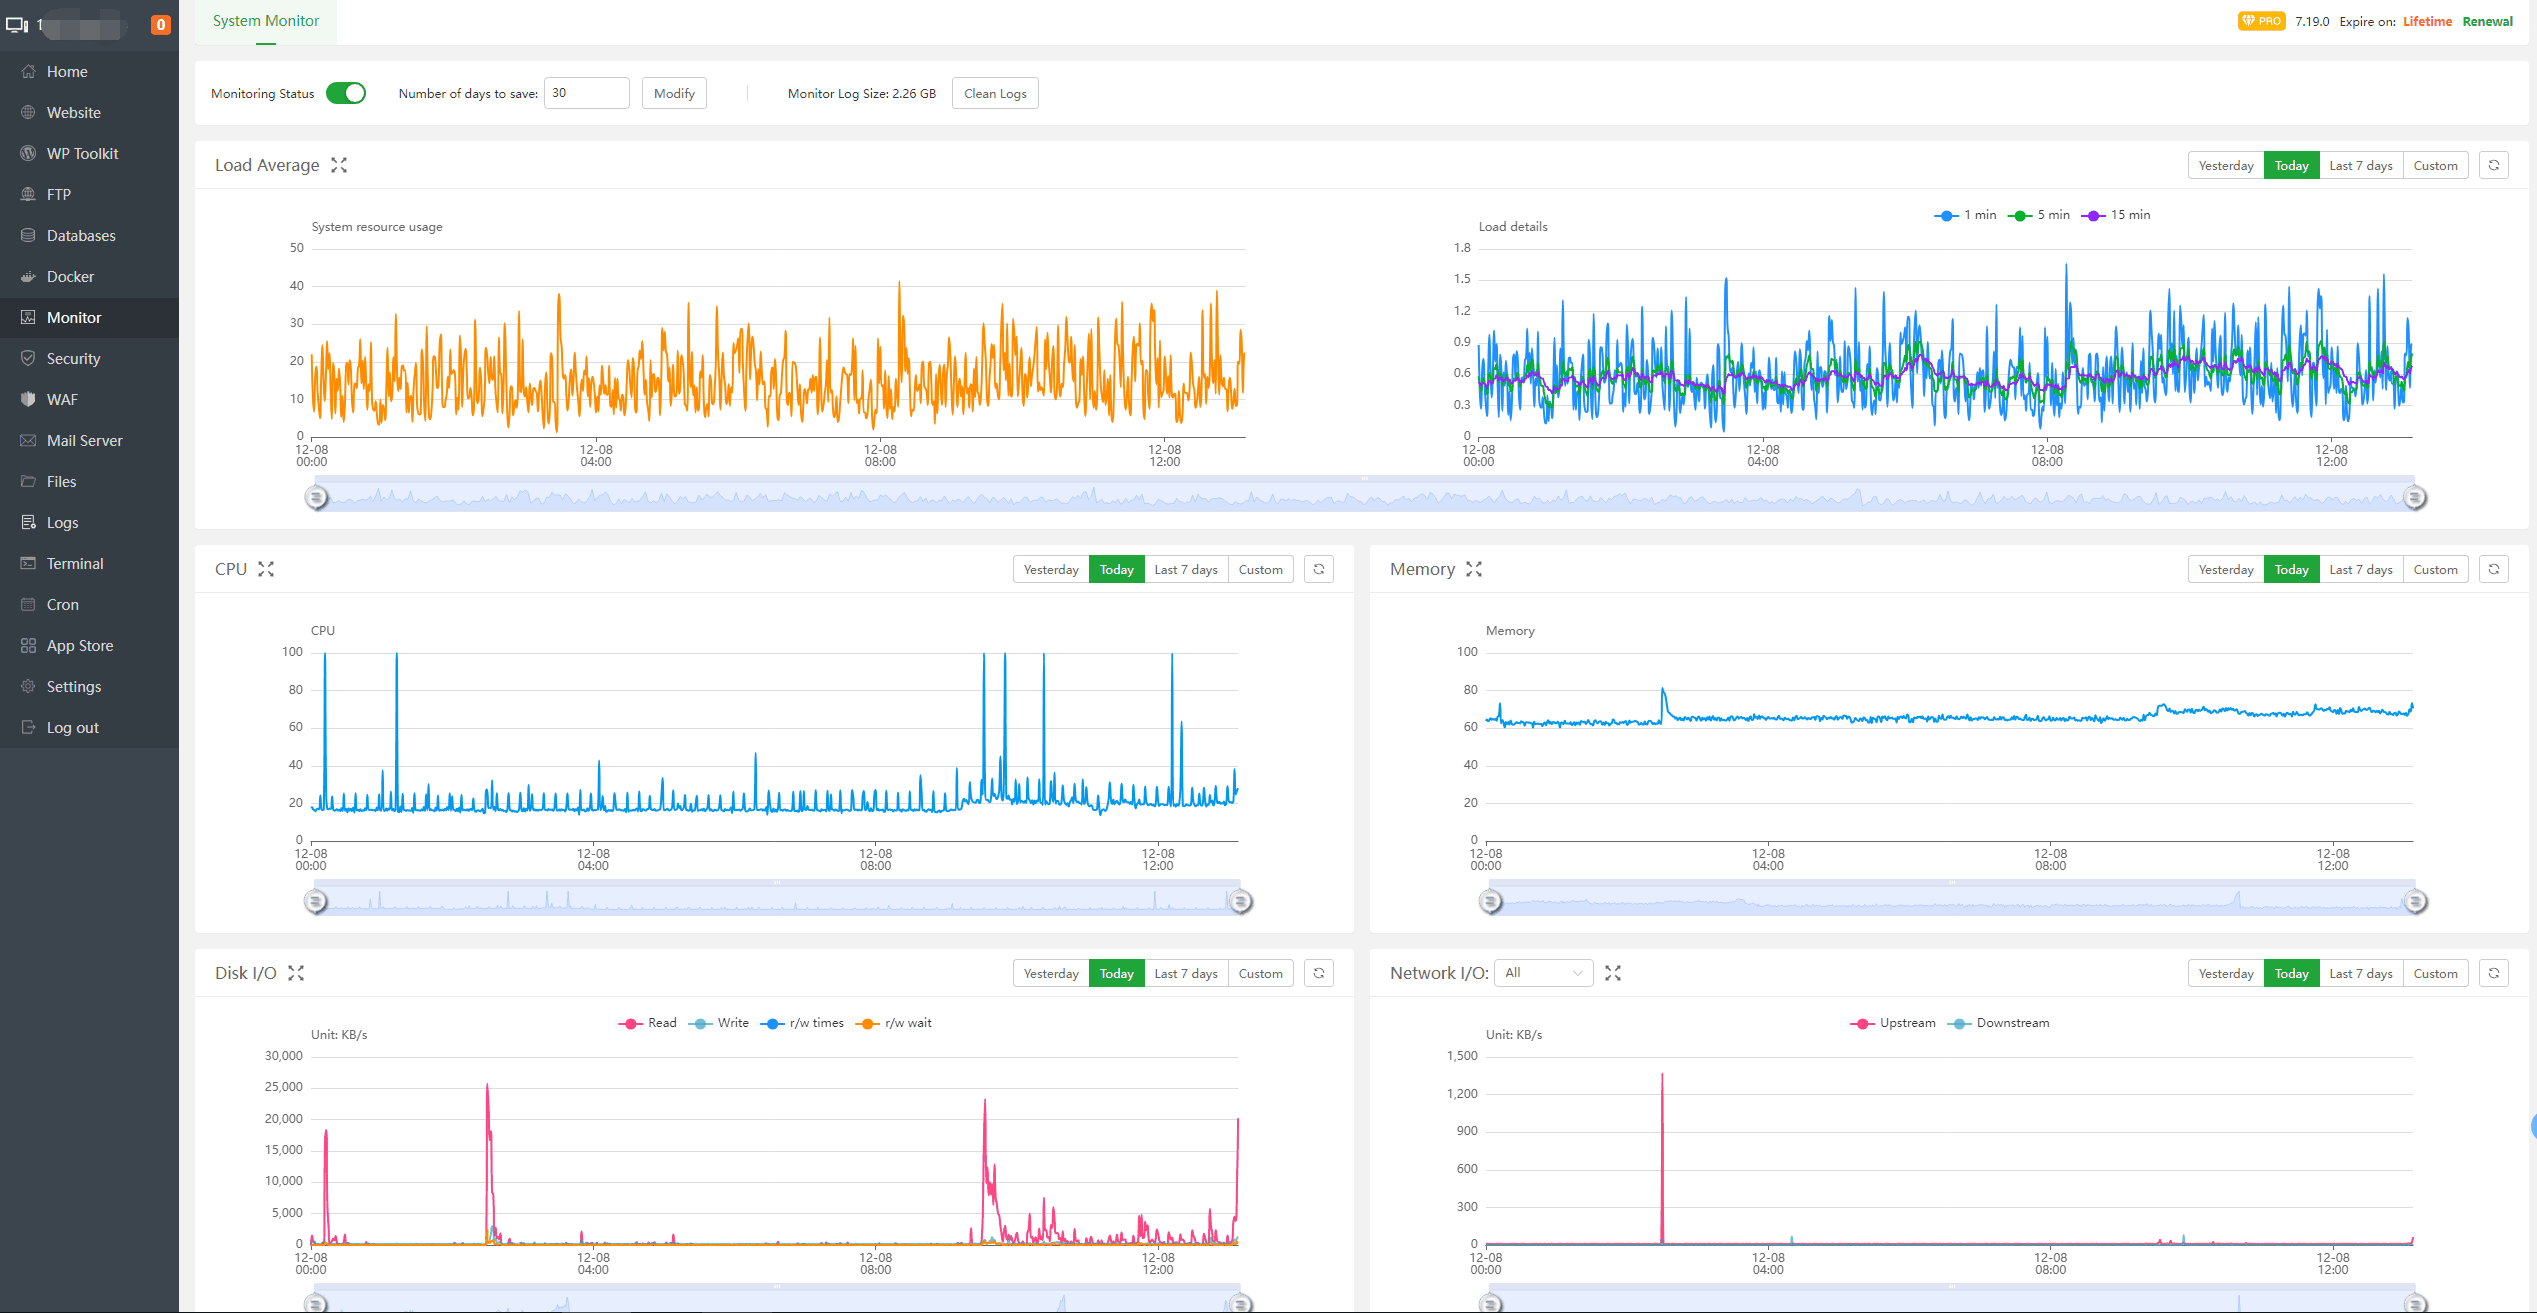Focus the days to save input field
Image resolution: width=2537 pixels, height=1313 pixels.
[x=586, y=93]
